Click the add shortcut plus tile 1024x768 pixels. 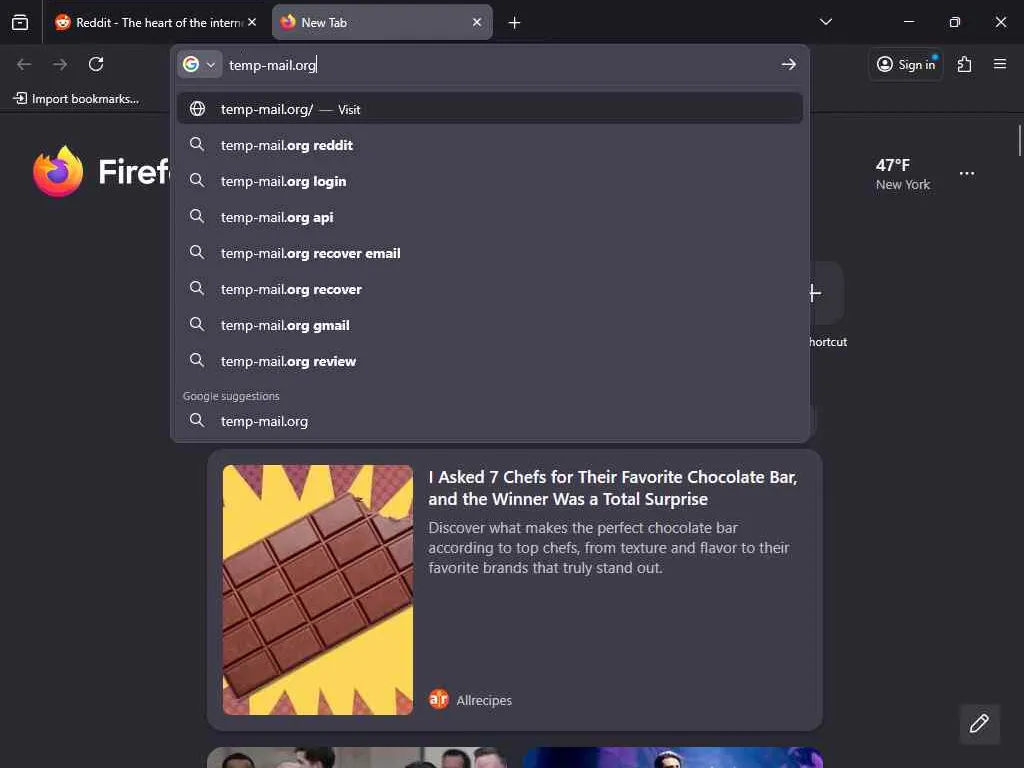[827, 293]
